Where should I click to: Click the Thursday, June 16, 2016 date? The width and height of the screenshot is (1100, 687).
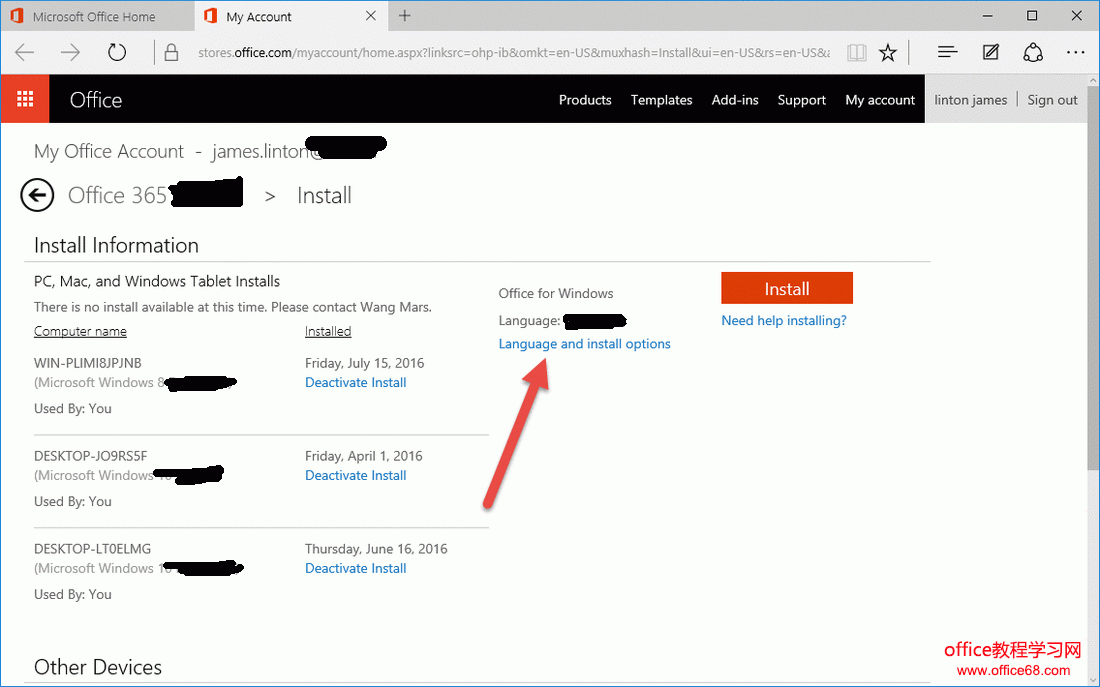(376, 549)
